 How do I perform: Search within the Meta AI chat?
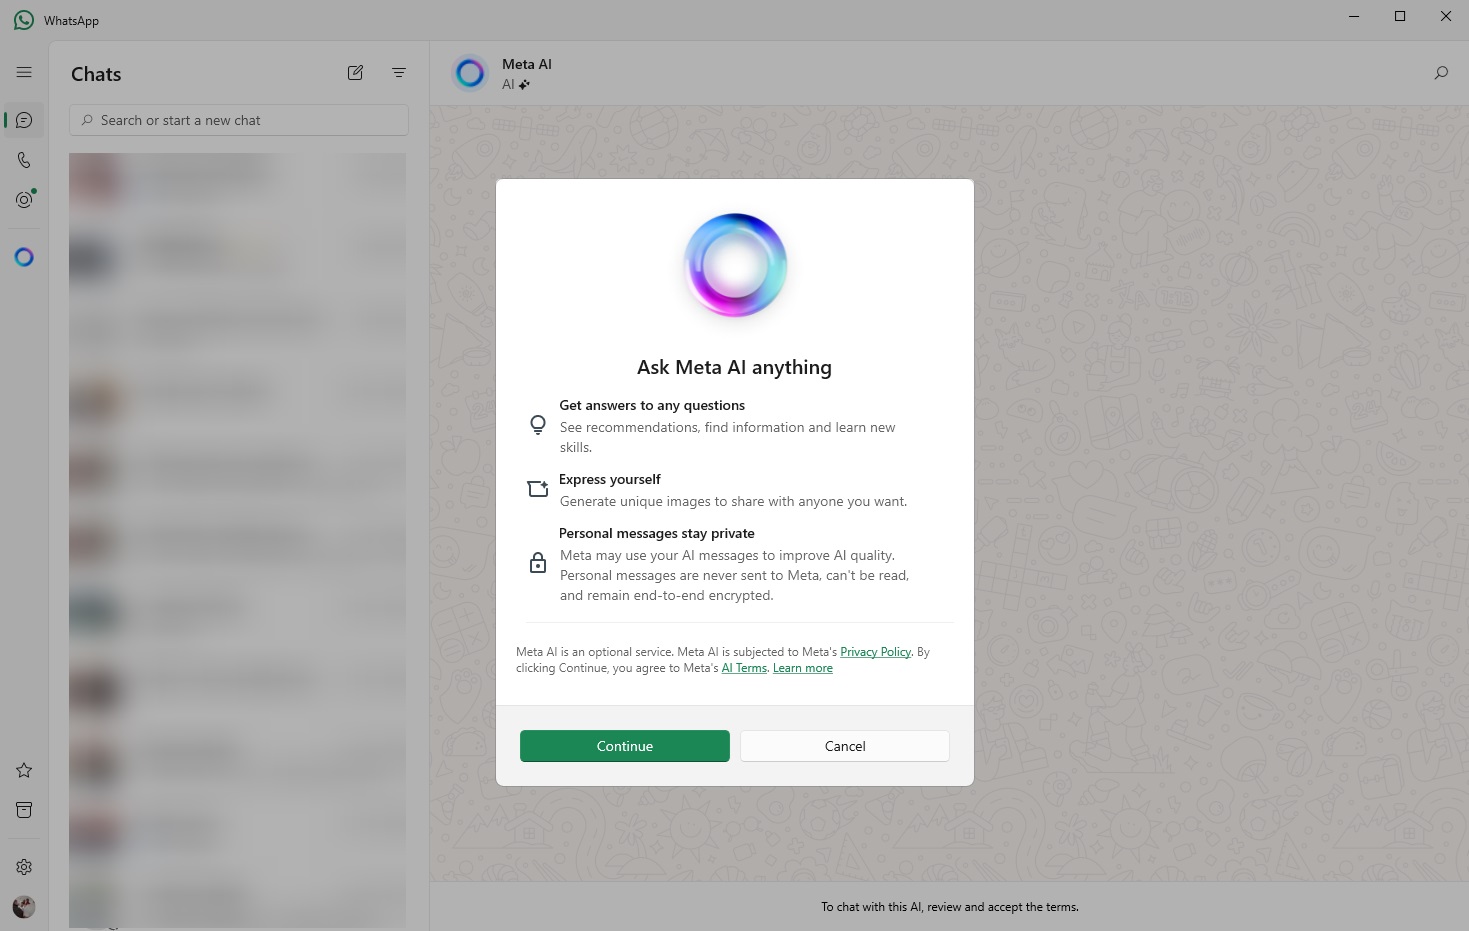click(1441, 73)
